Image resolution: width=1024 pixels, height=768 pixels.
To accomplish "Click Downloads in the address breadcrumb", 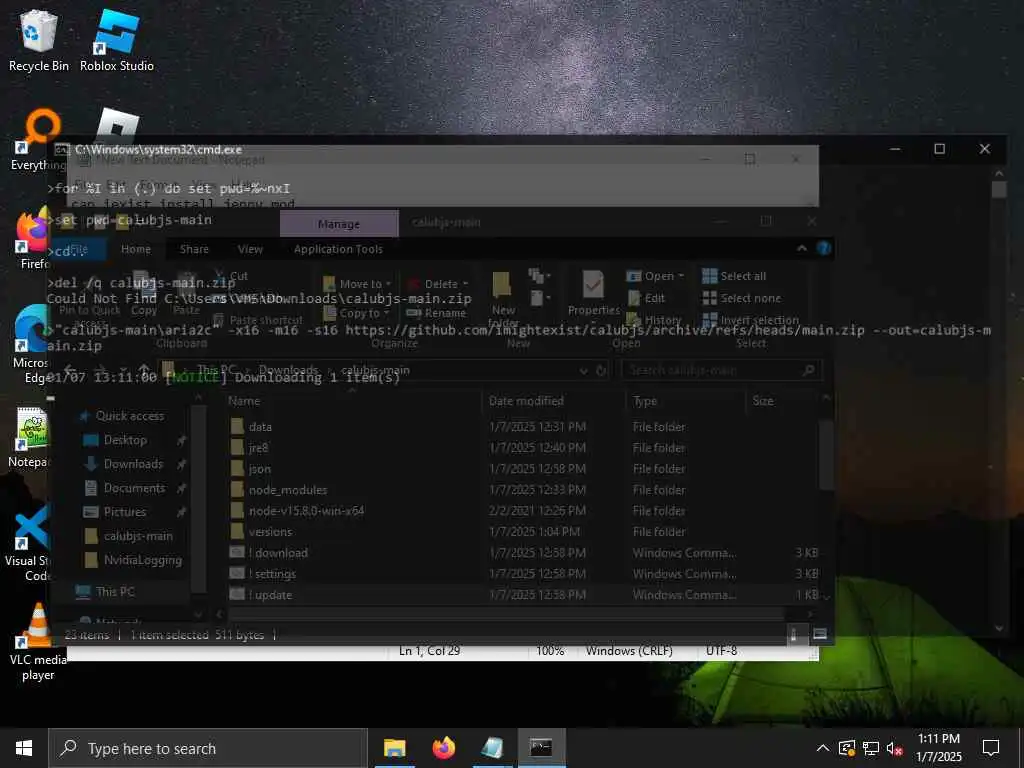I will (x=288, y=370).
